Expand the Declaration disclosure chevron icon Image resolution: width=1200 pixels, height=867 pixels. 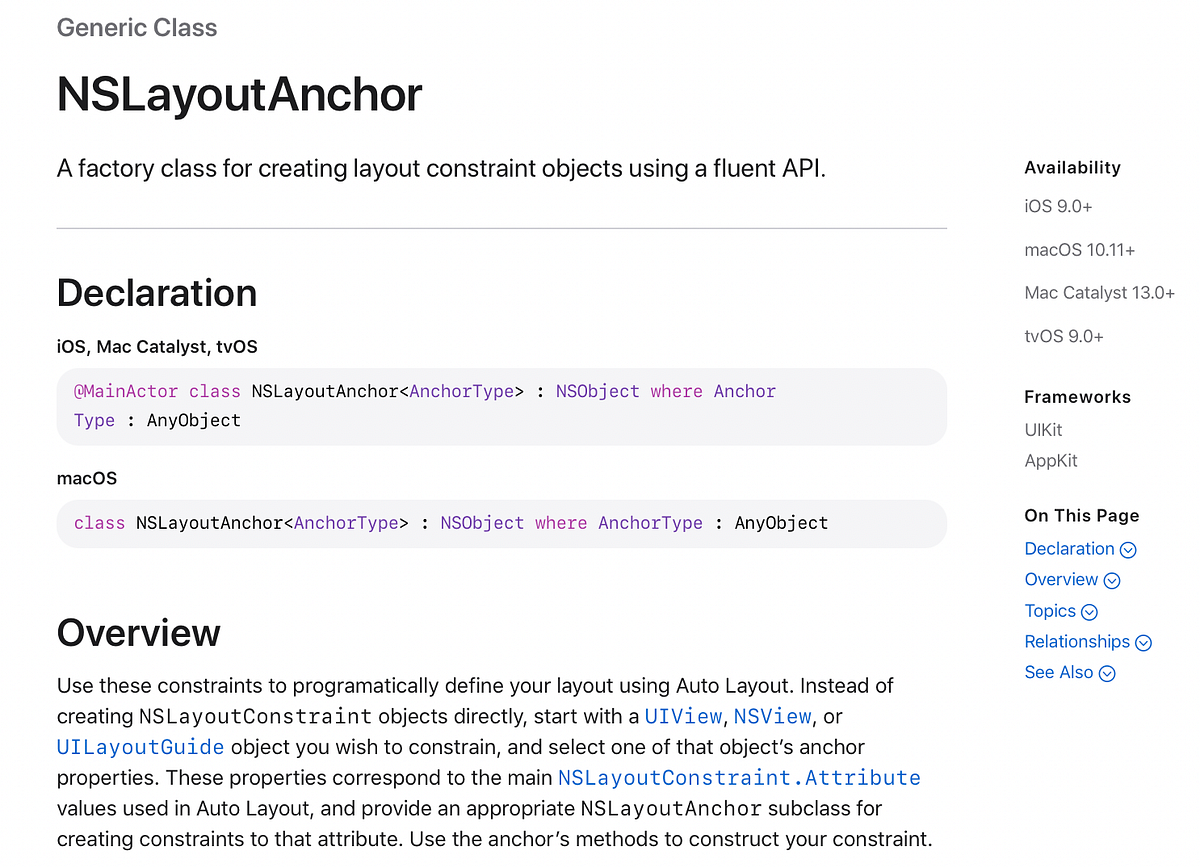[1129, 549]
